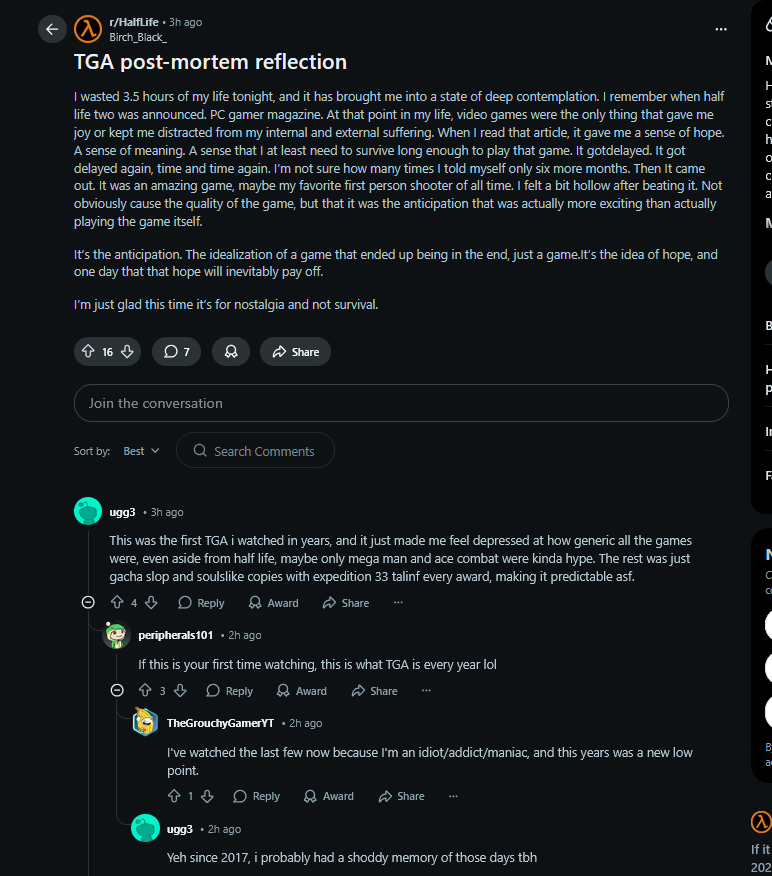Downvote the main post
This screenshot has height=876, width=772.
pyautogui.click(x=127, y=352)
